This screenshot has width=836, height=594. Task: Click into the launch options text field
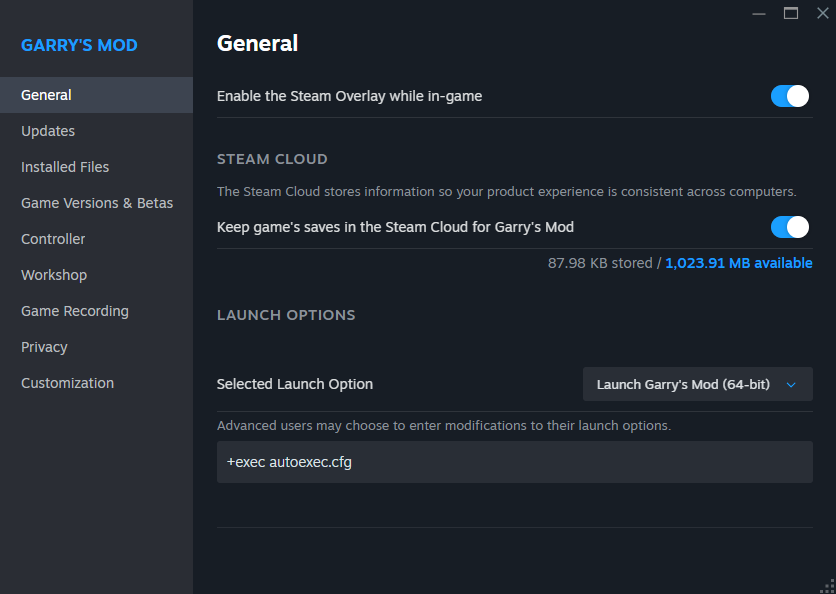click(x=514, y=462)
